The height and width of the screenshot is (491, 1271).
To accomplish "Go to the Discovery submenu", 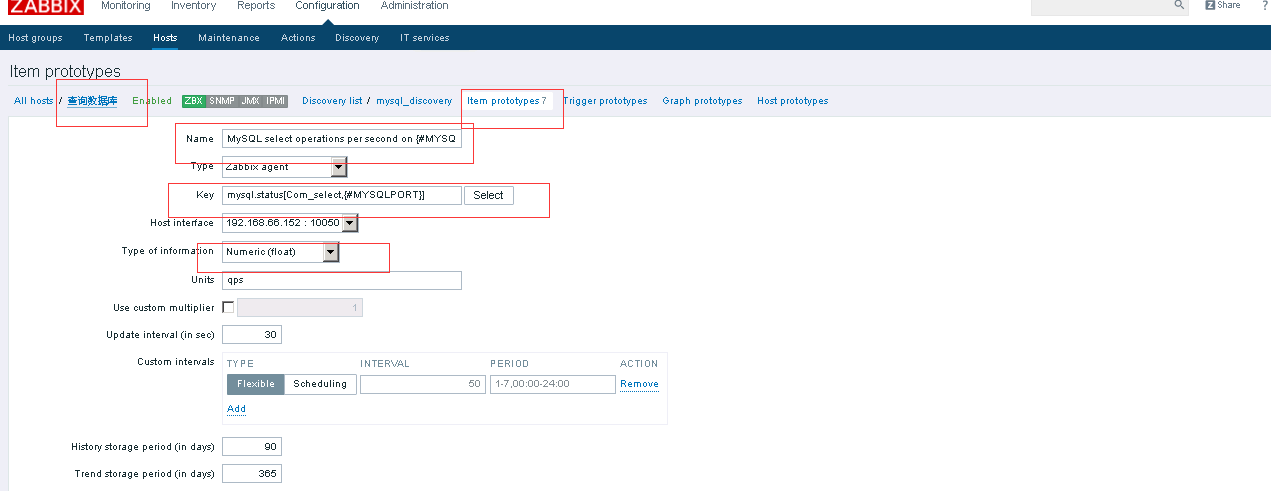I will (357, 38).
